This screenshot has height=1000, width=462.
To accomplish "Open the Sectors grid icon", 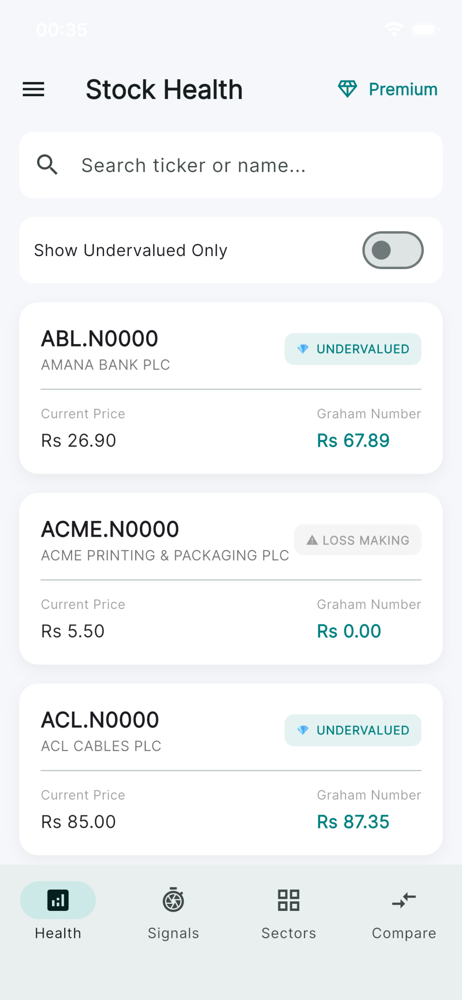I will (x=288, y=900).
